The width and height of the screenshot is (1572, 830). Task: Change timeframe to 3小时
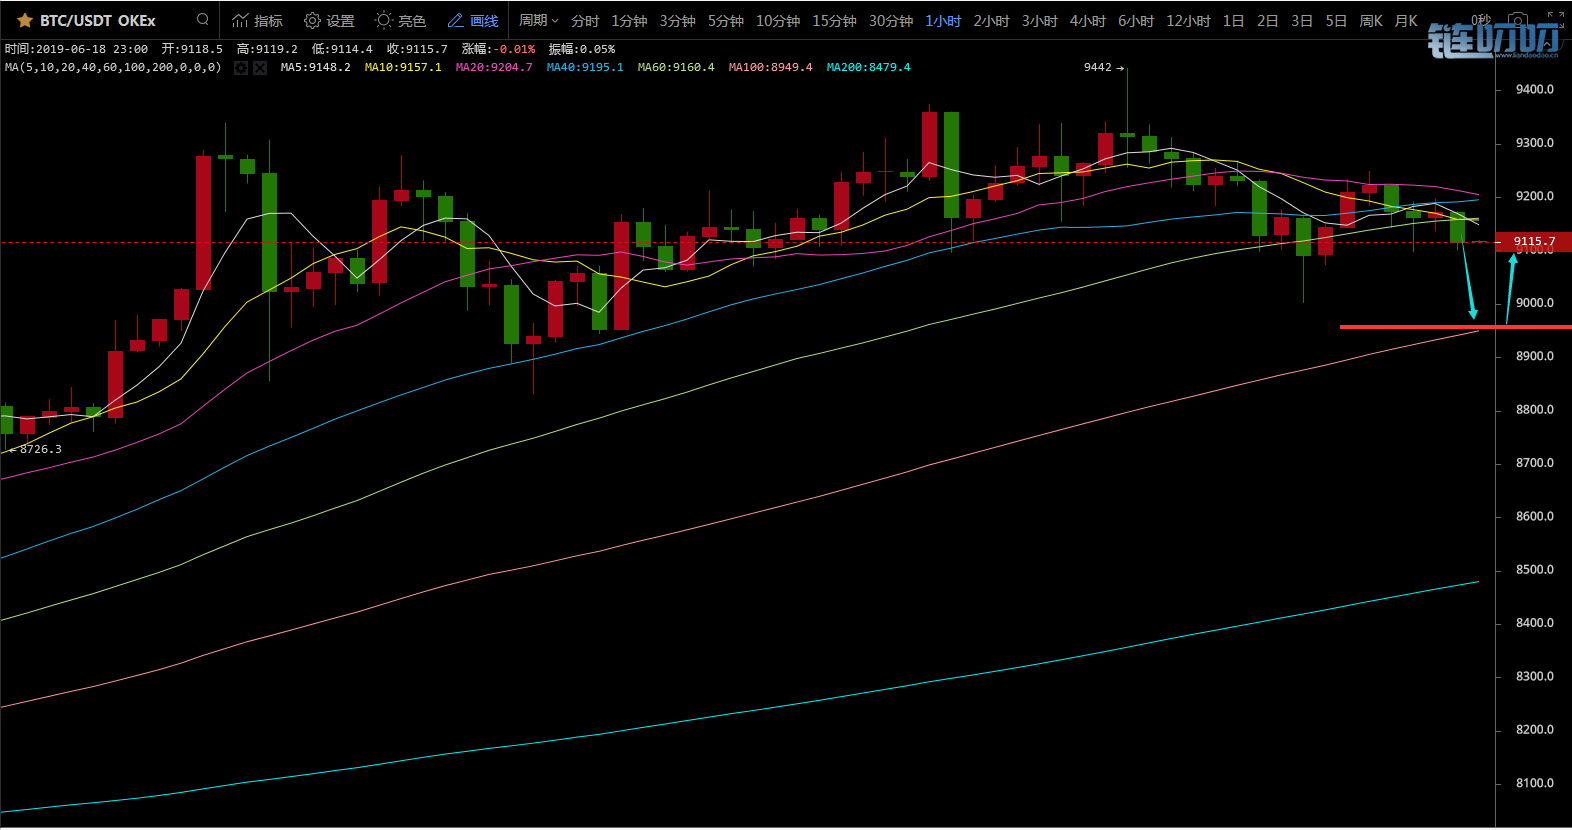point(1039,20)
